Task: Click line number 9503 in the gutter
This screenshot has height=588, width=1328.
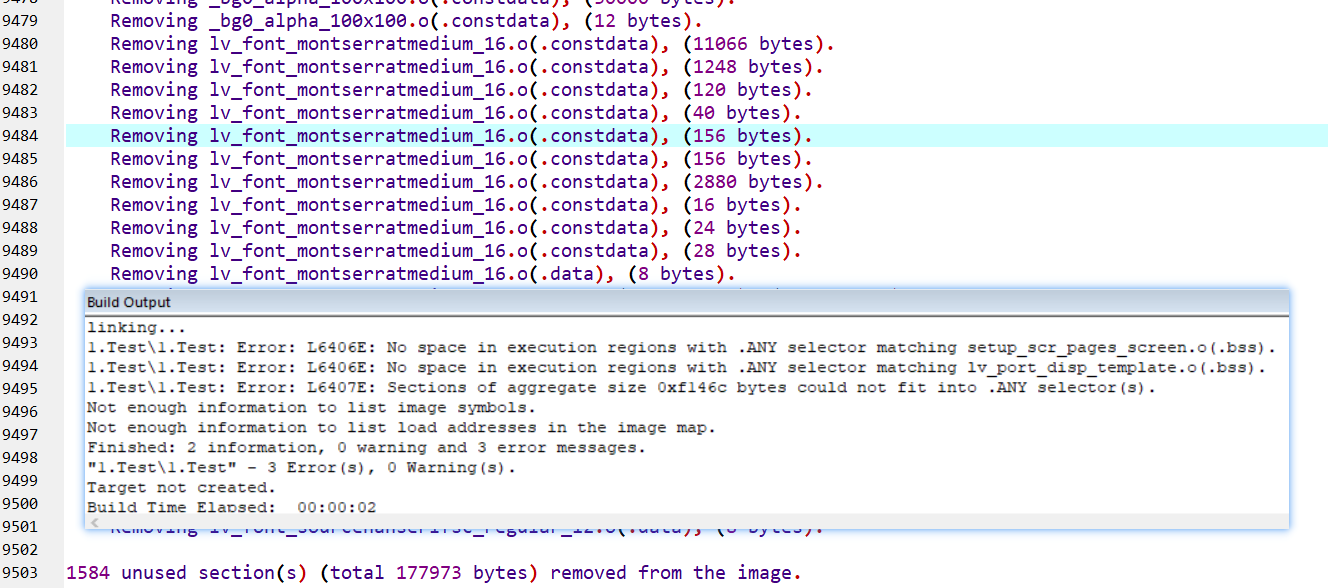Action: tap(20, 572)
